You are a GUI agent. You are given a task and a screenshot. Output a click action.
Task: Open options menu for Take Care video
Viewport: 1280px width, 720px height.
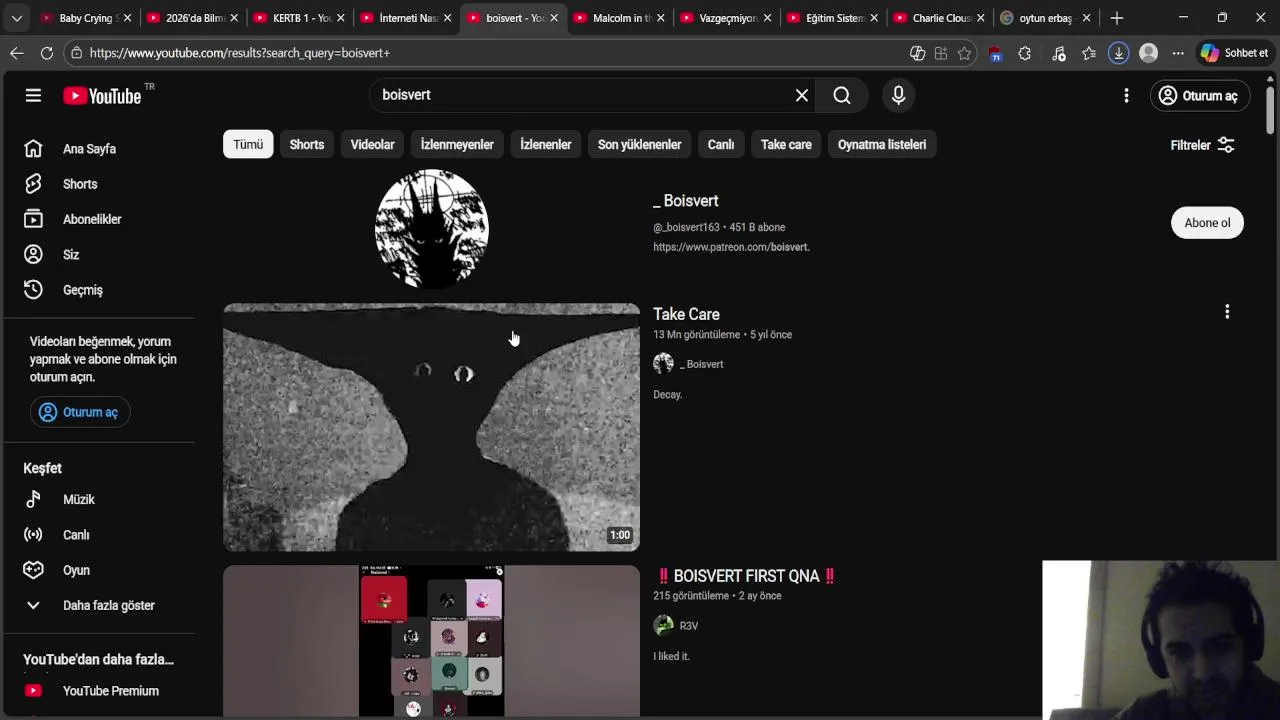1227,312
